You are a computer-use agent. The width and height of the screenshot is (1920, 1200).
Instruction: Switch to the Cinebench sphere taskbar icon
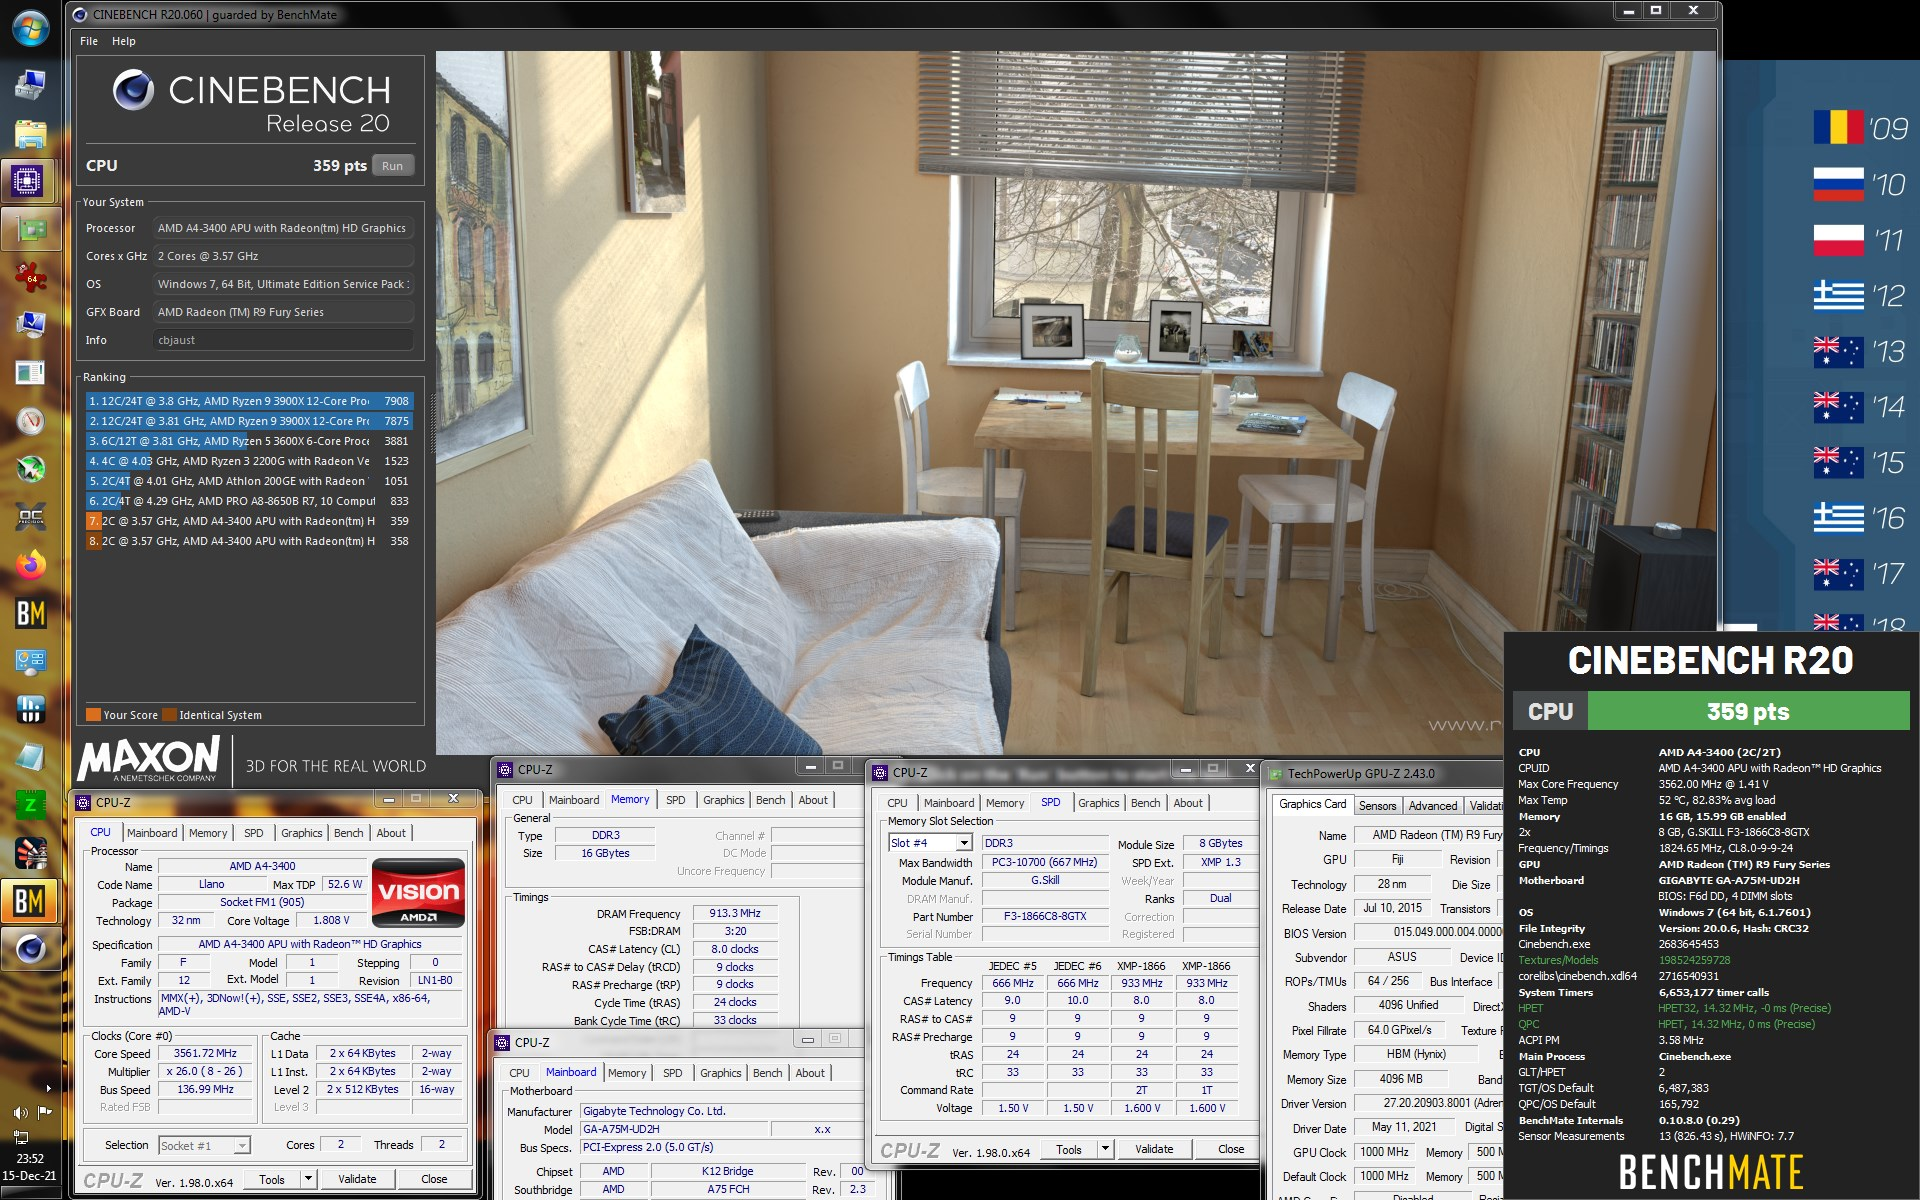29,949
